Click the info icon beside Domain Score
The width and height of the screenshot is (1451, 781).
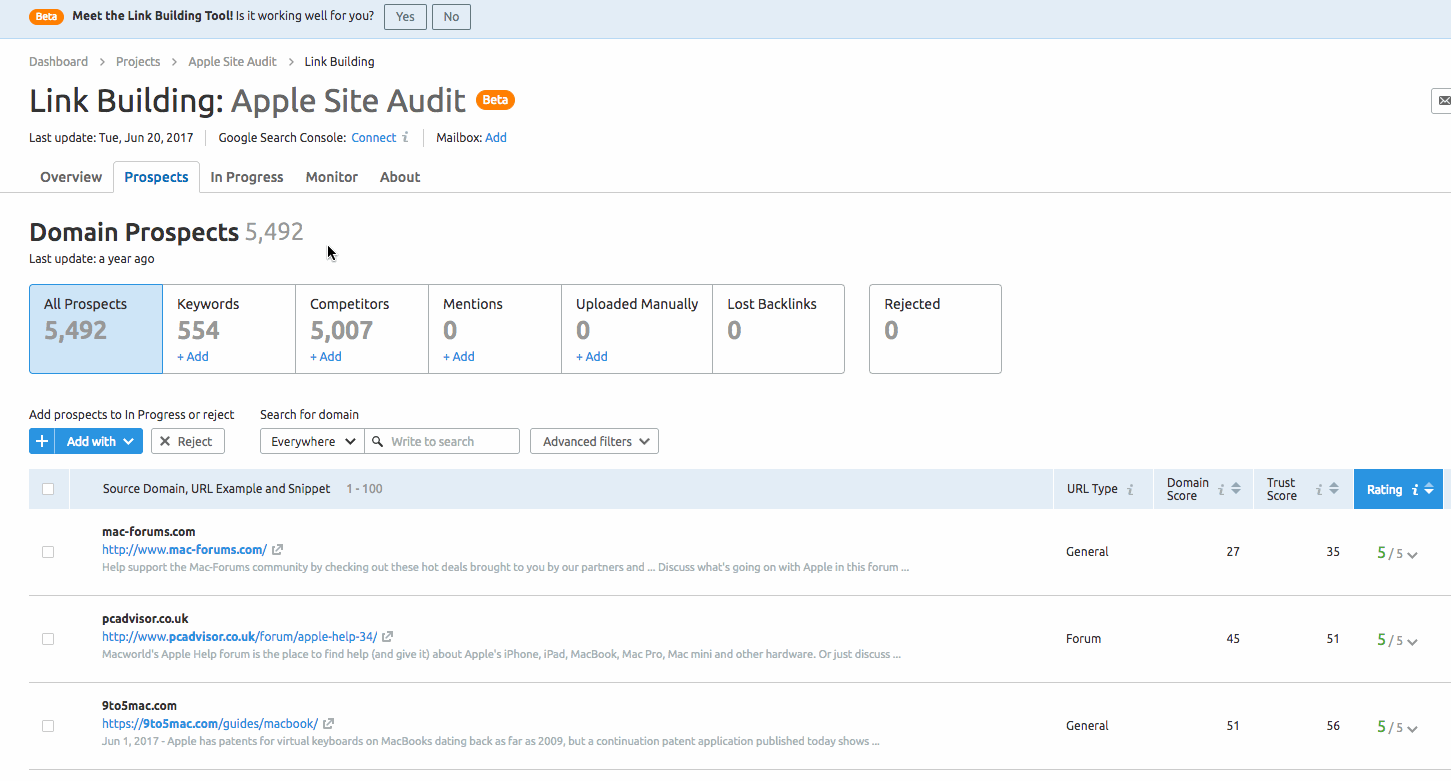(1222, 489)
